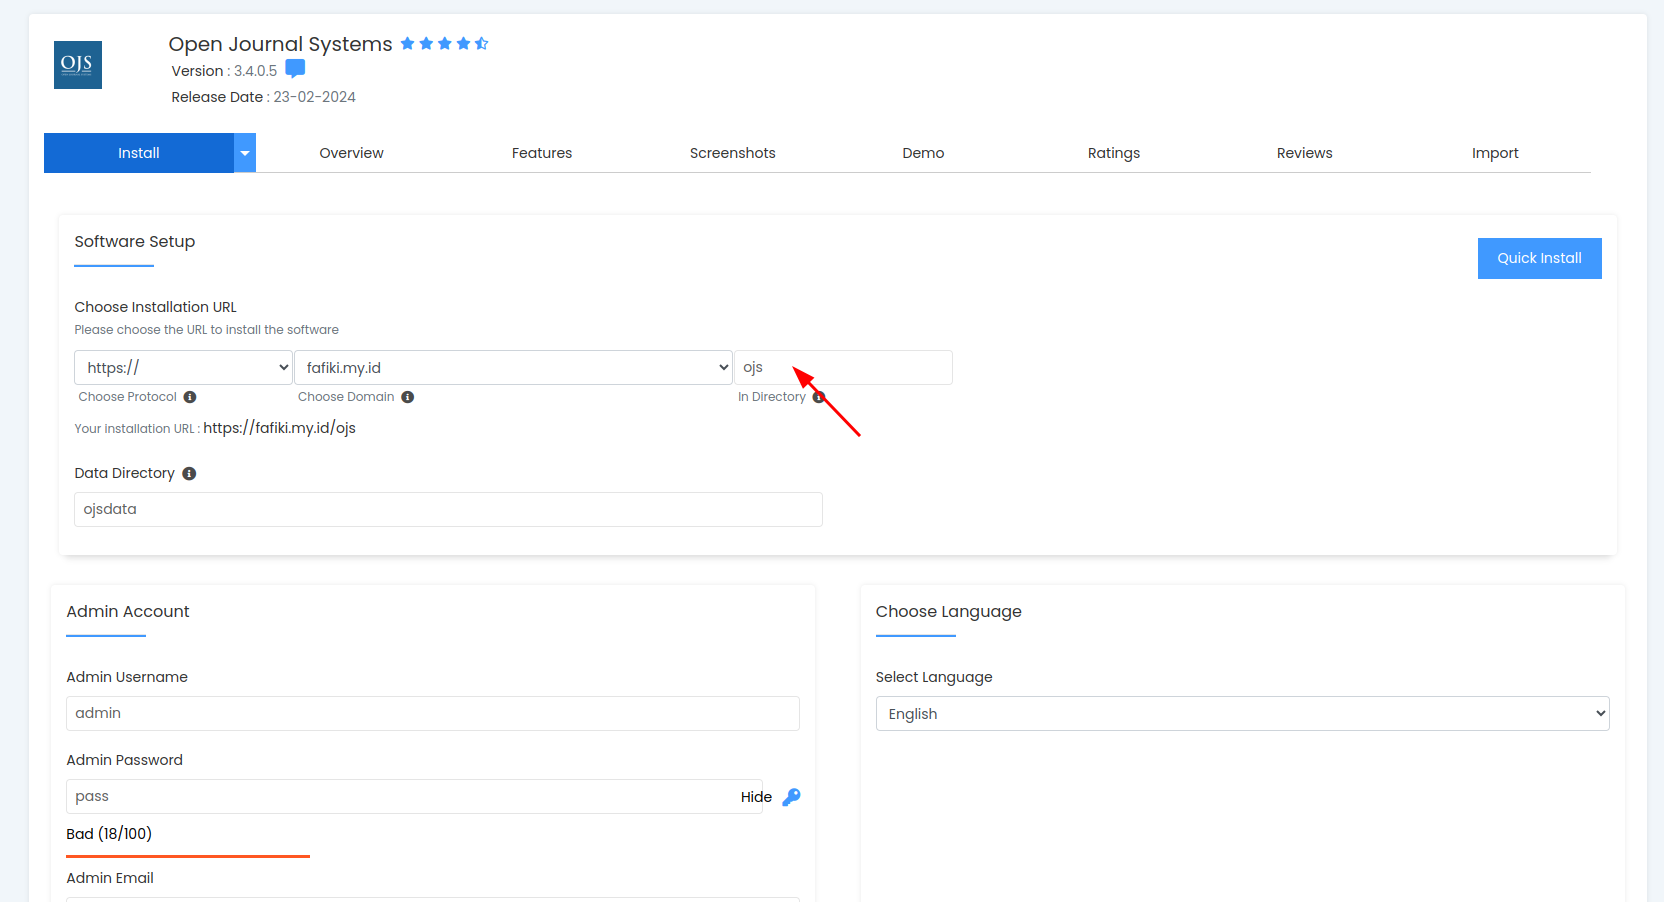Click the Quick Install button
1664x902 pixels.
tap(1539, 258)
